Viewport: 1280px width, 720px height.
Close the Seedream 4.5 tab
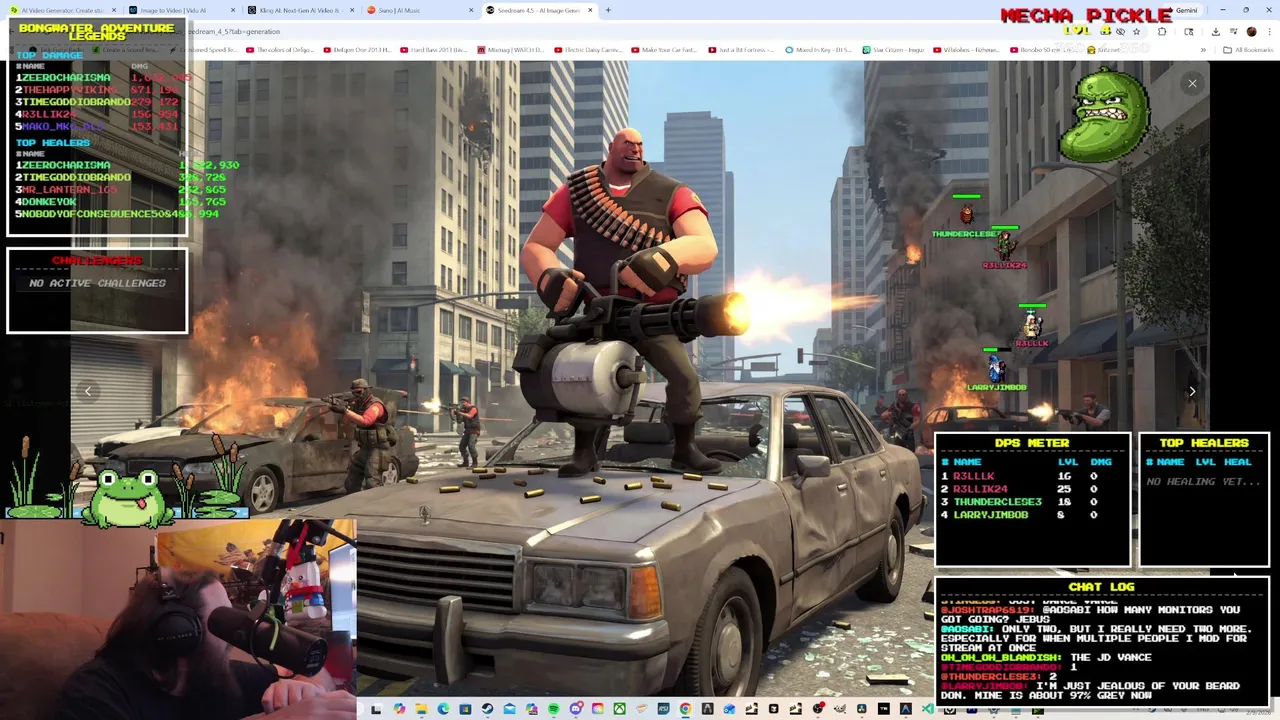pyautogui.click(x=591, y=10)
